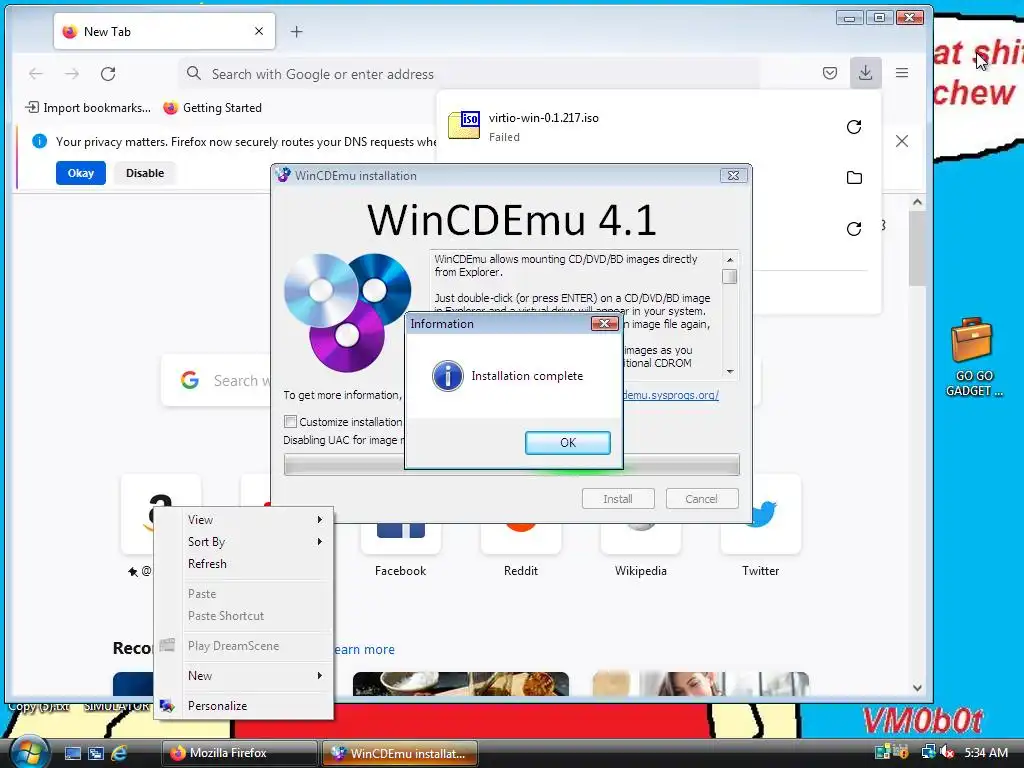Click the WinCDEmu disc logo image
Viewport: 1024px width, 768px height.
pyautogui.click(x=347, y=312)
